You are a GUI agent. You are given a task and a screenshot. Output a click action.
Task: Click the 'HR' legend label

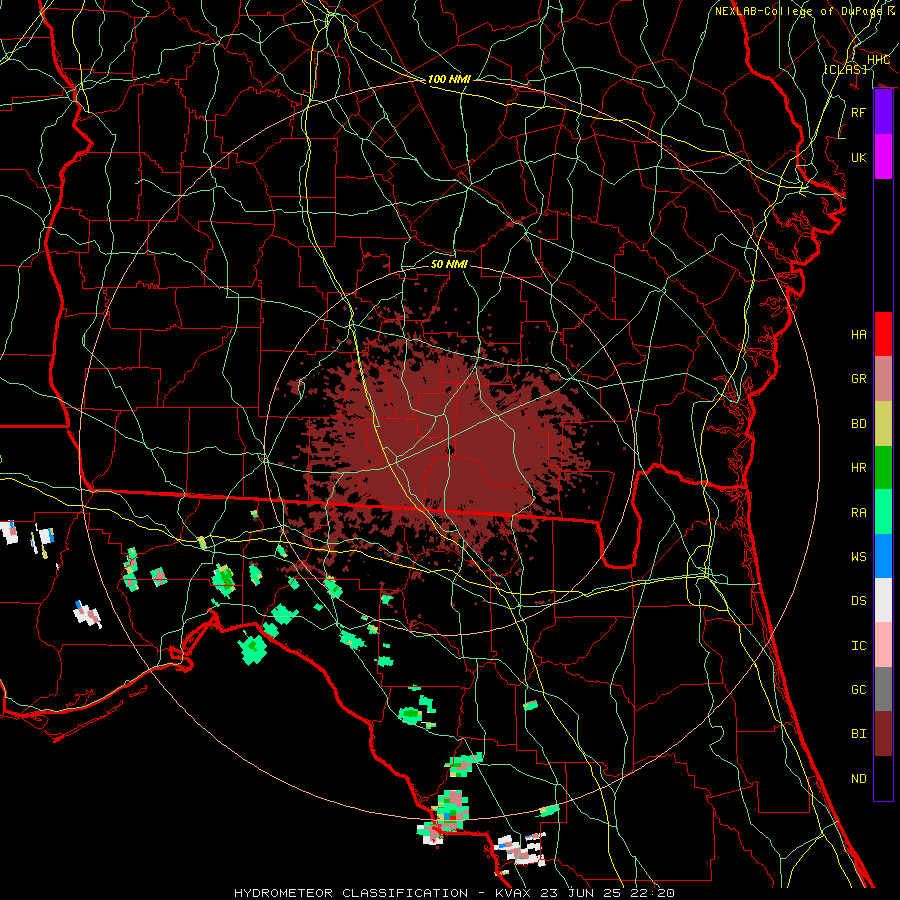[x=858, y=468]
